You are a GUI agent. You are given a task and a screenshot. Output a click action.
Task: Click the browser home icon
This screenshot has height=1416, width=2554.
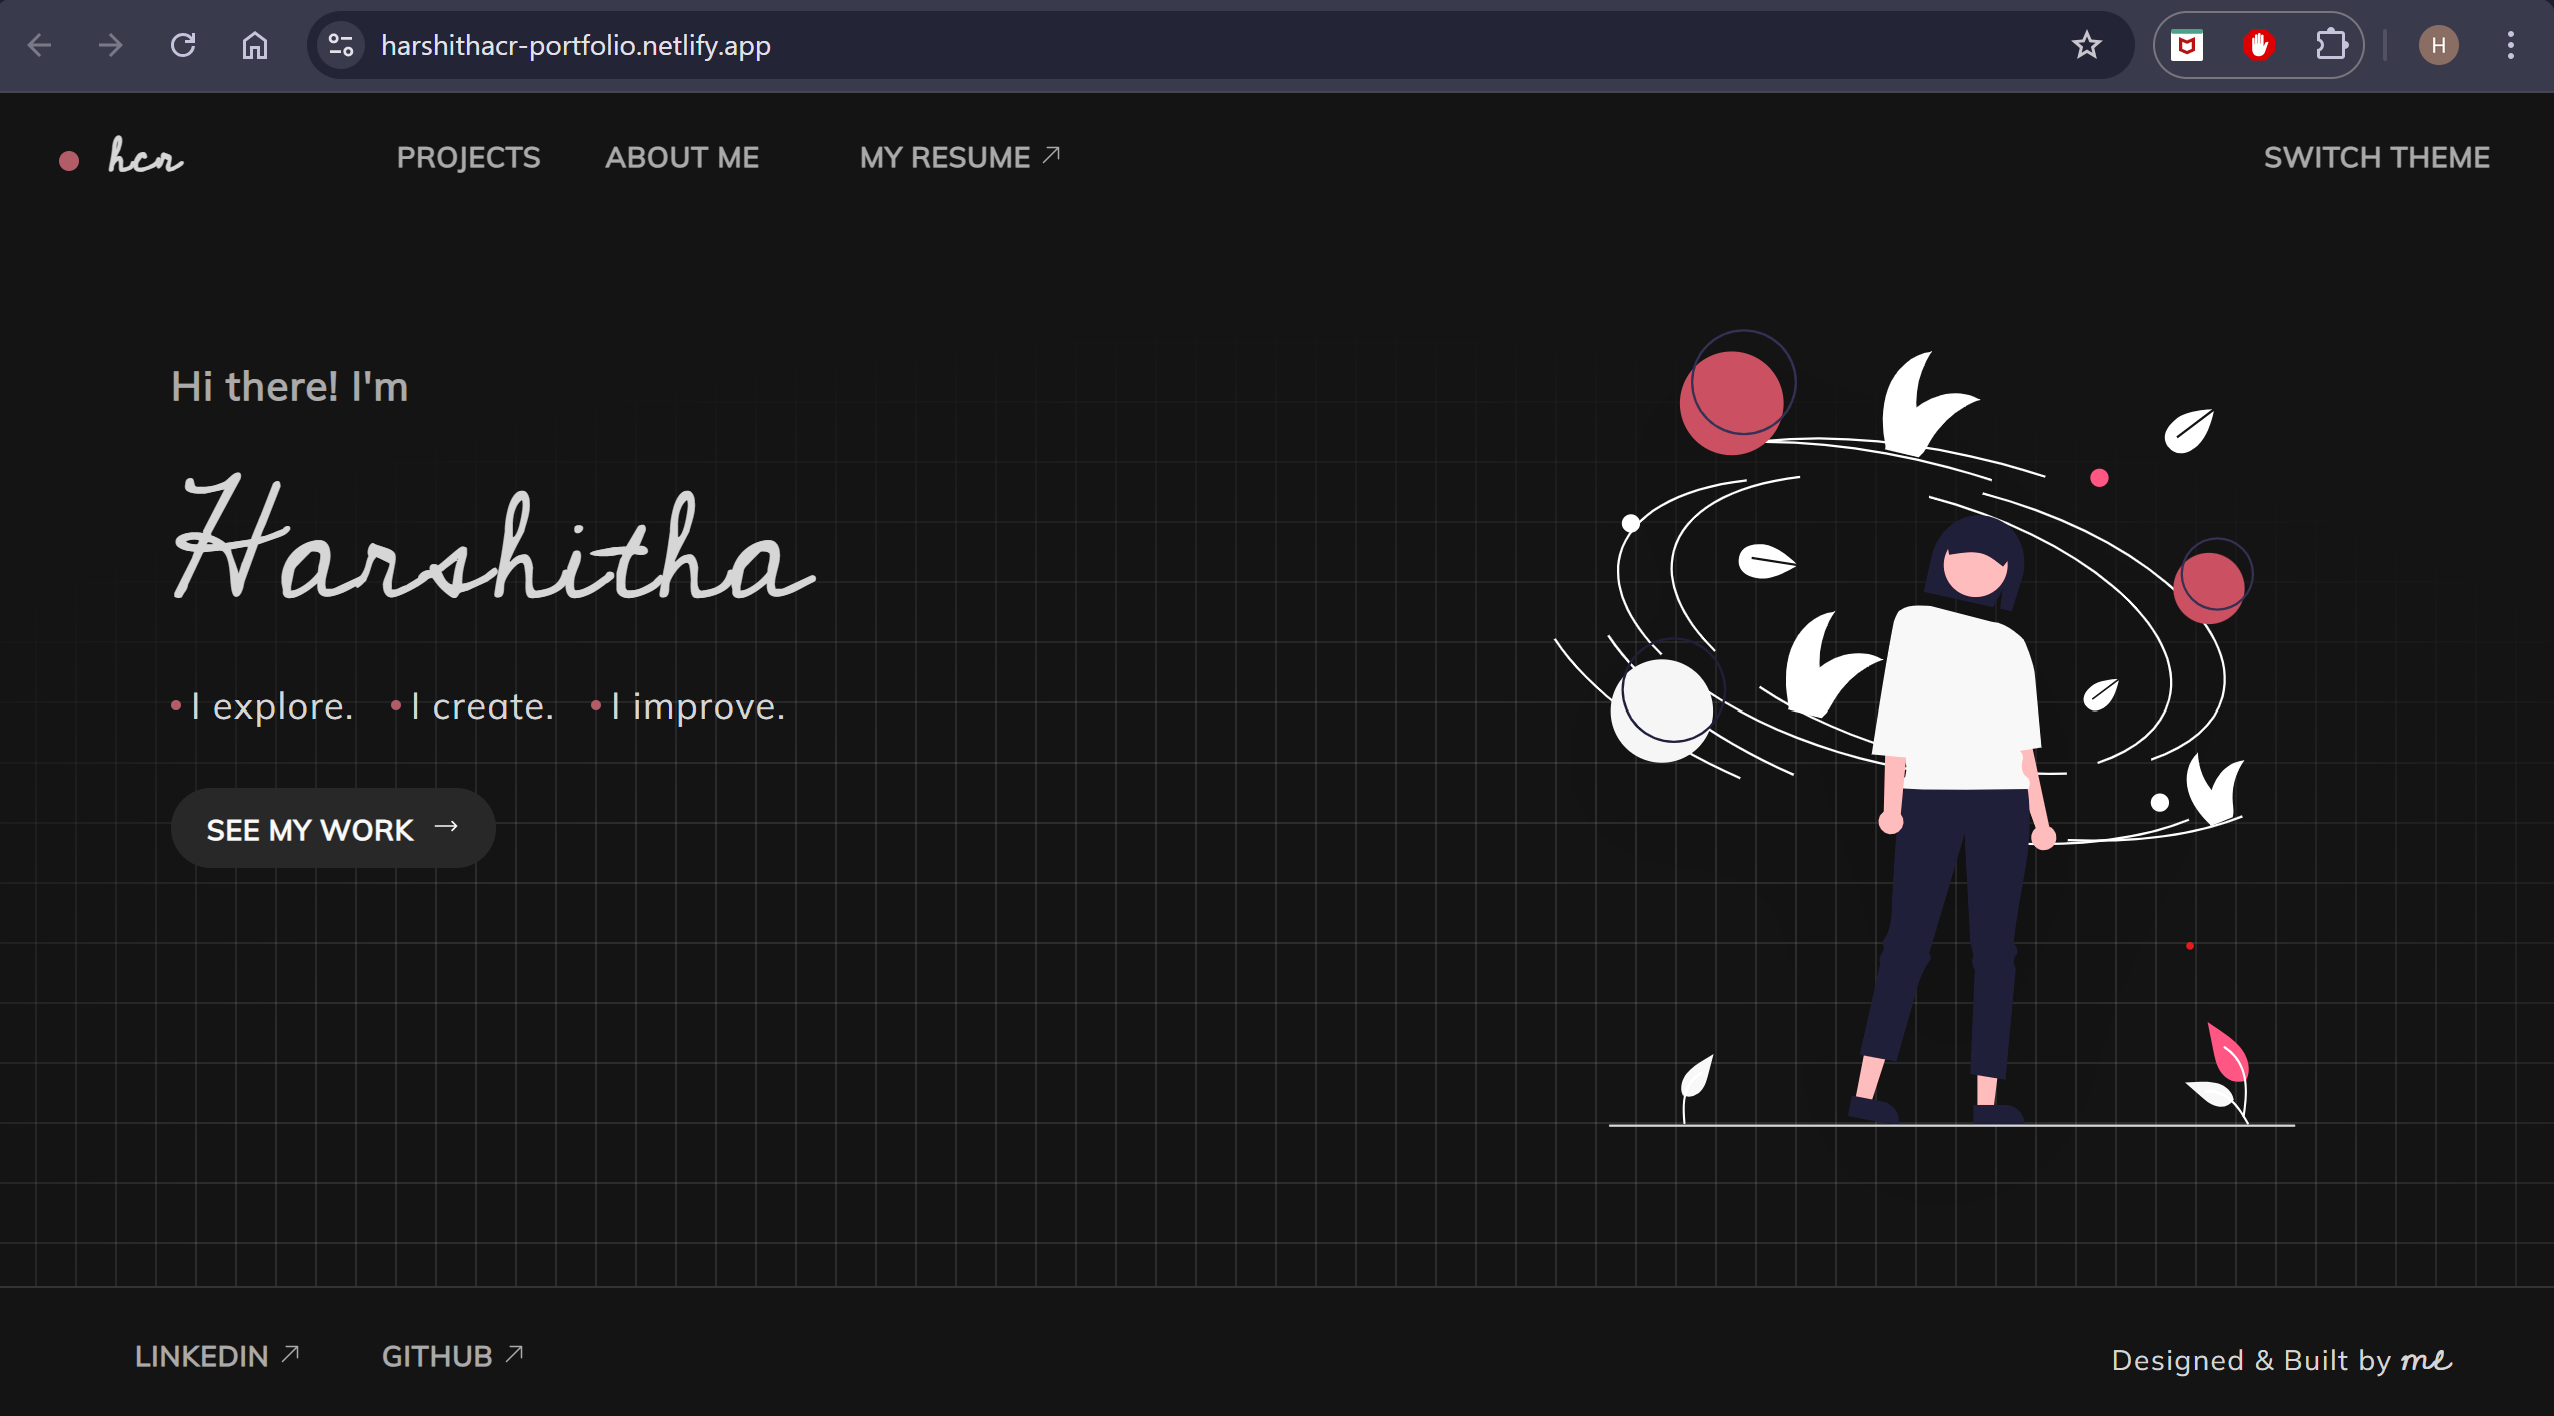click(x=255, y=45)
